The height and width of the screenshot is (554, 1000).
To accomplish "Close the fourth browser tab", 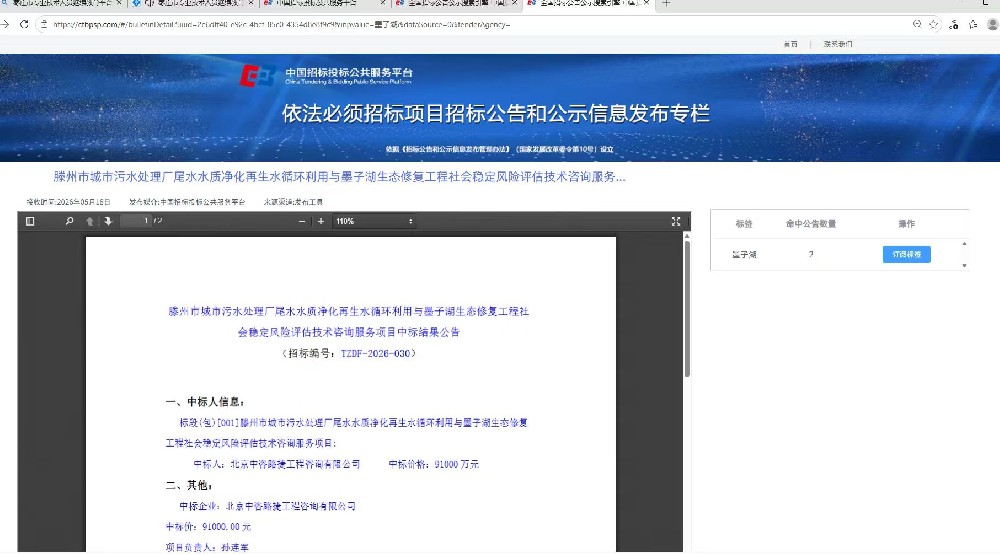I will (514, 3).
